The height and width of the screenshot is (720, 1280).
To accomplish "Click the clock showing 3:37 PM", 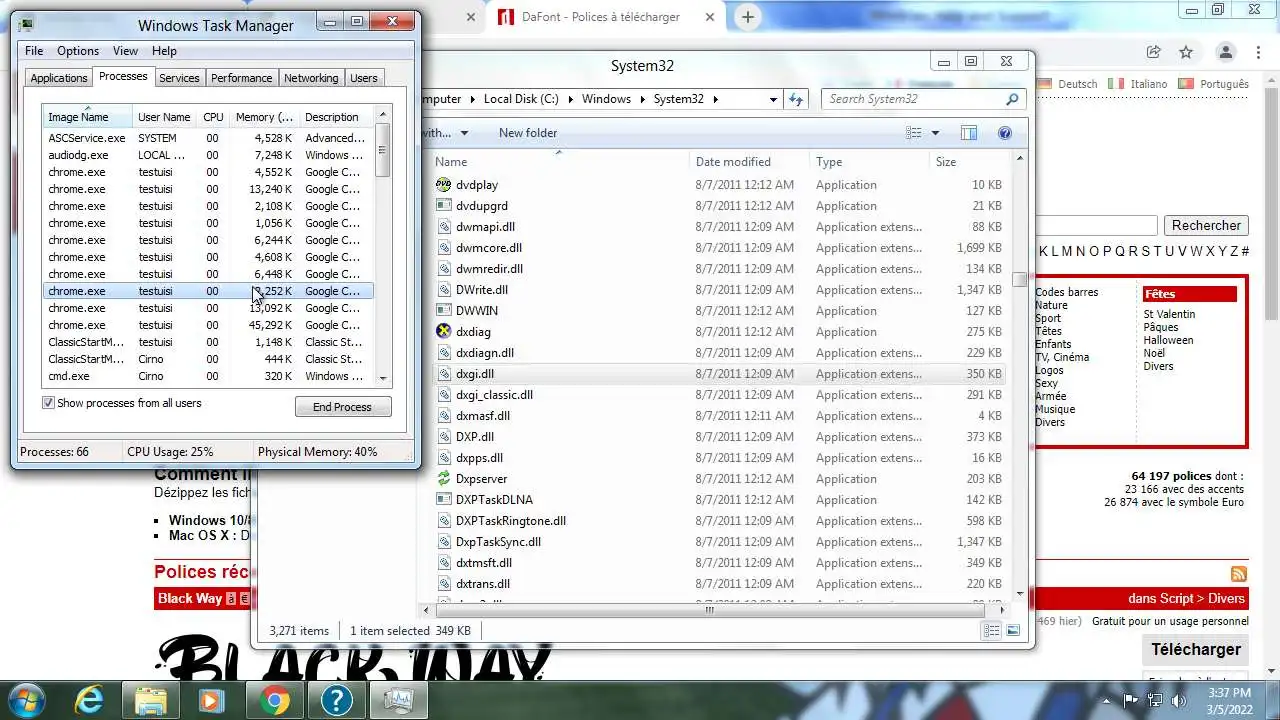I will [1228, 693].
